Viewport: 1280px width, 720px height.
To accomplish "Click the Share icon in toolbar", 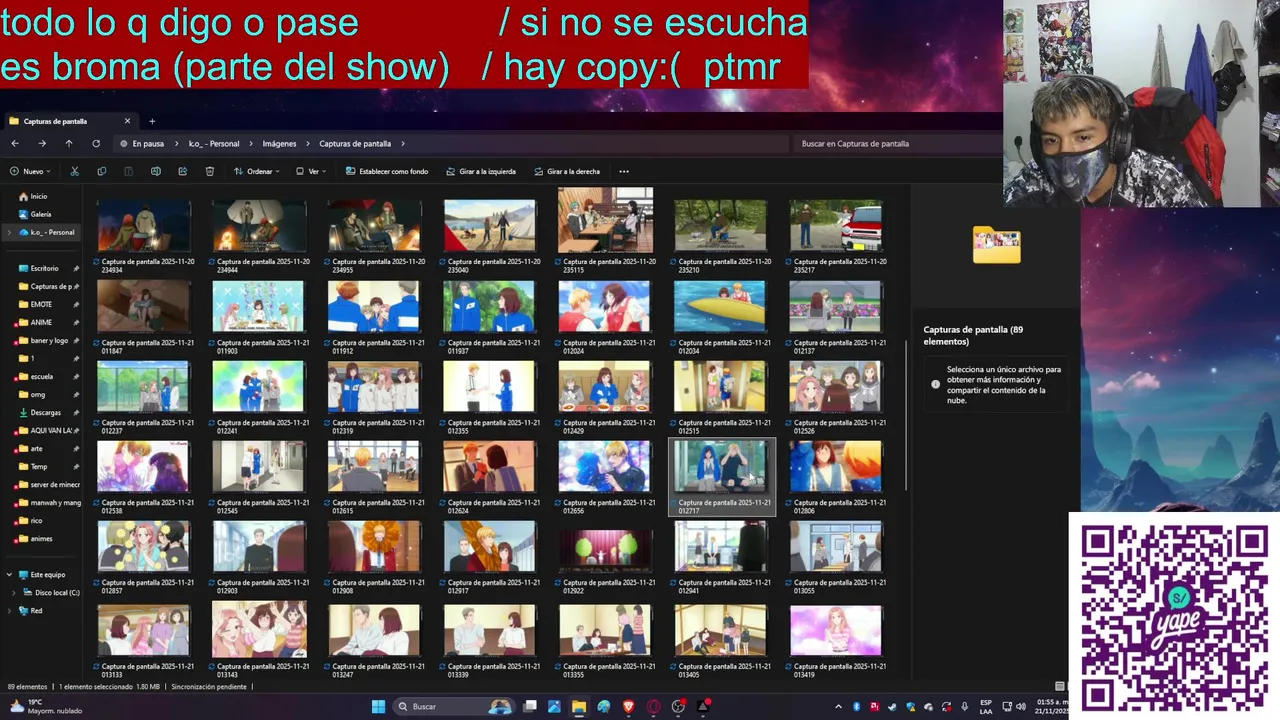I will pyautogui.click(x=182, y=171).
